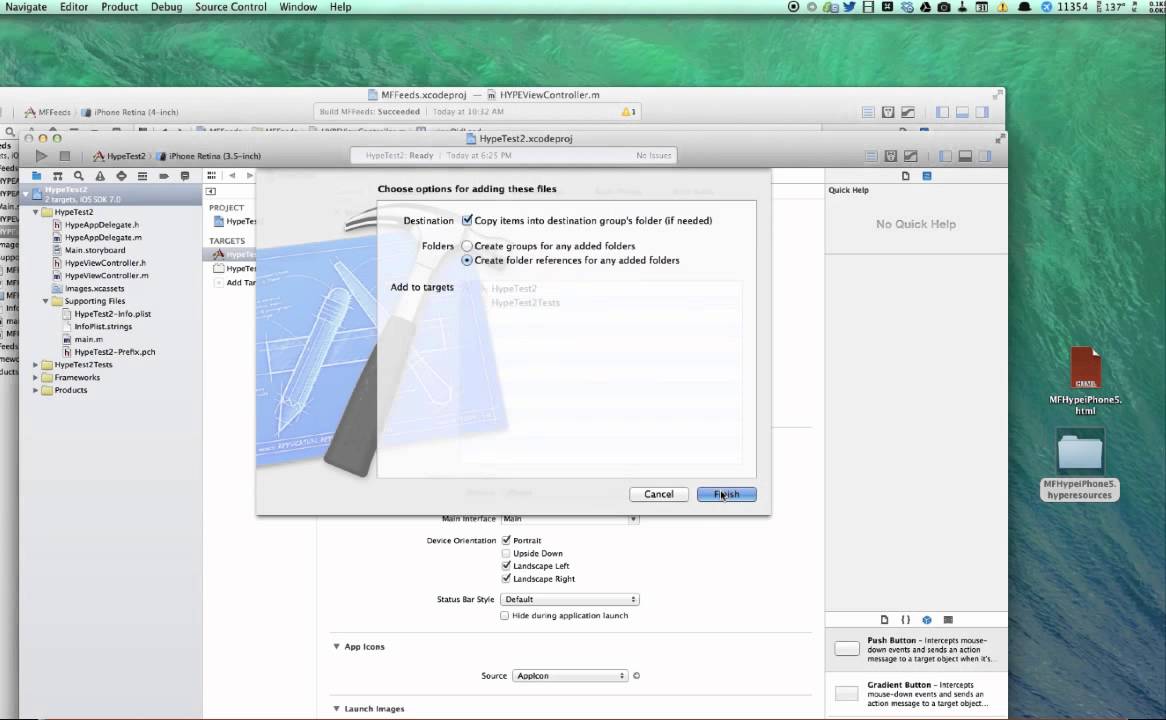Show the File inspector
The image size is (1166, 720).
(906, 176)
